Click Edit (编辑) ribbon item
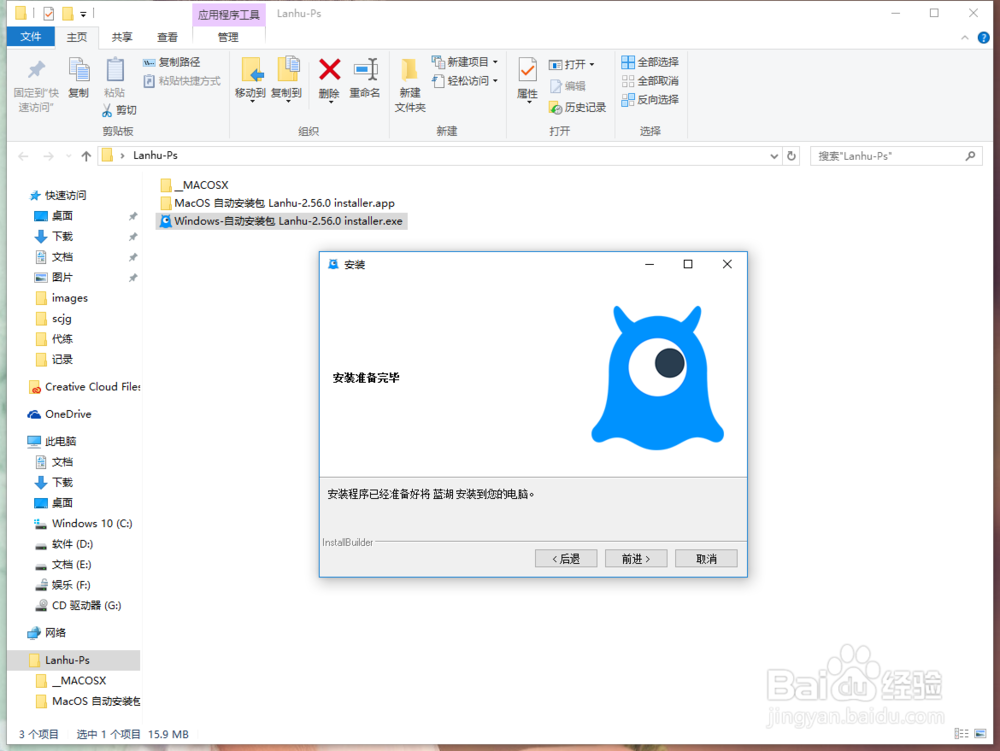 pos(568,86)
